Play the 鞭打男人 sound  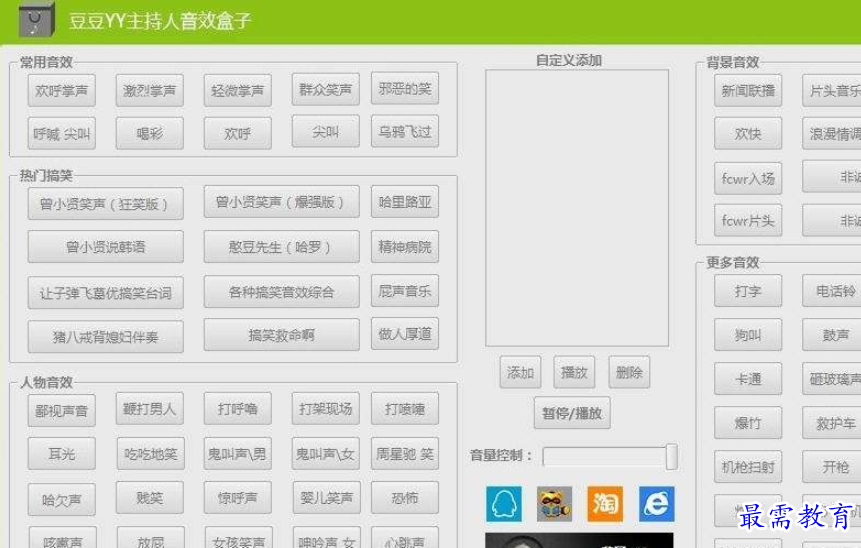[x=149, y=409]
